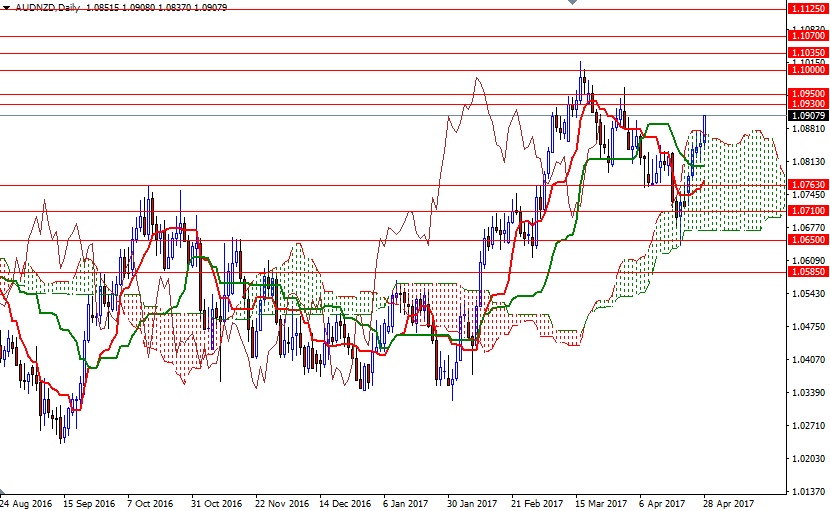Click the 1.07100 price level label
This screenshot has height=511, width=830.
pyautogui.click(x=807, y=211)
